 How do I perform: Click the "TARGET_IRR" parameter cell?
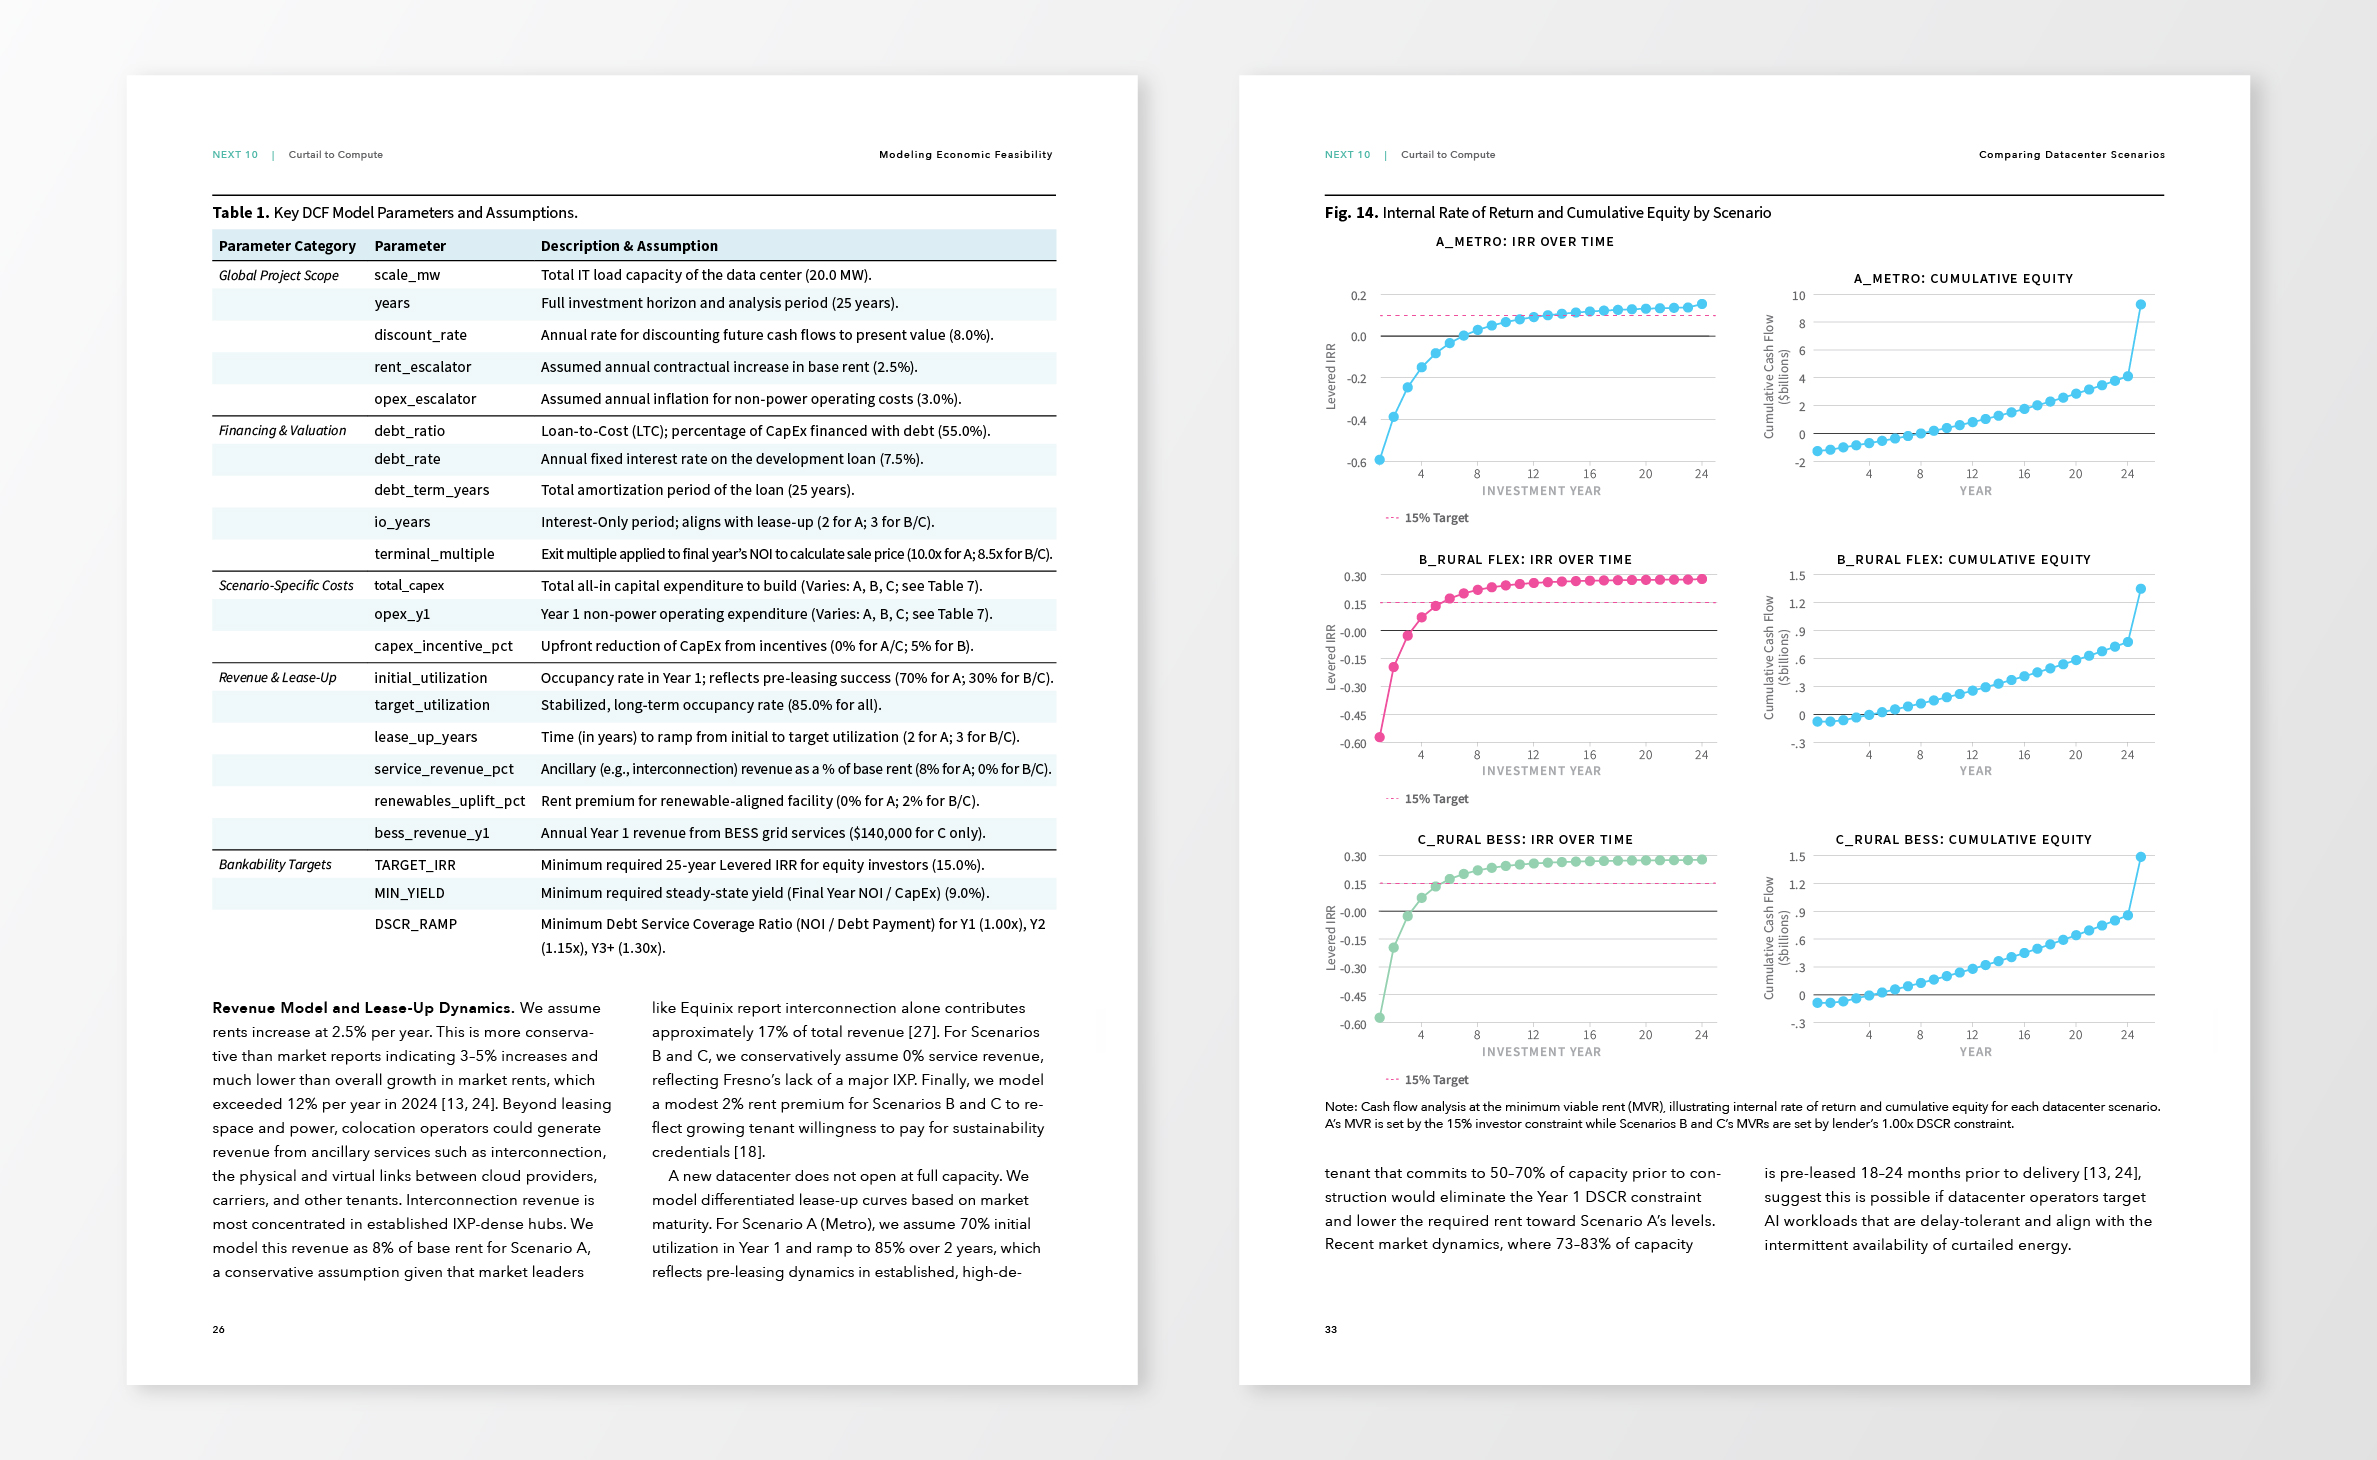coord(415,865)
